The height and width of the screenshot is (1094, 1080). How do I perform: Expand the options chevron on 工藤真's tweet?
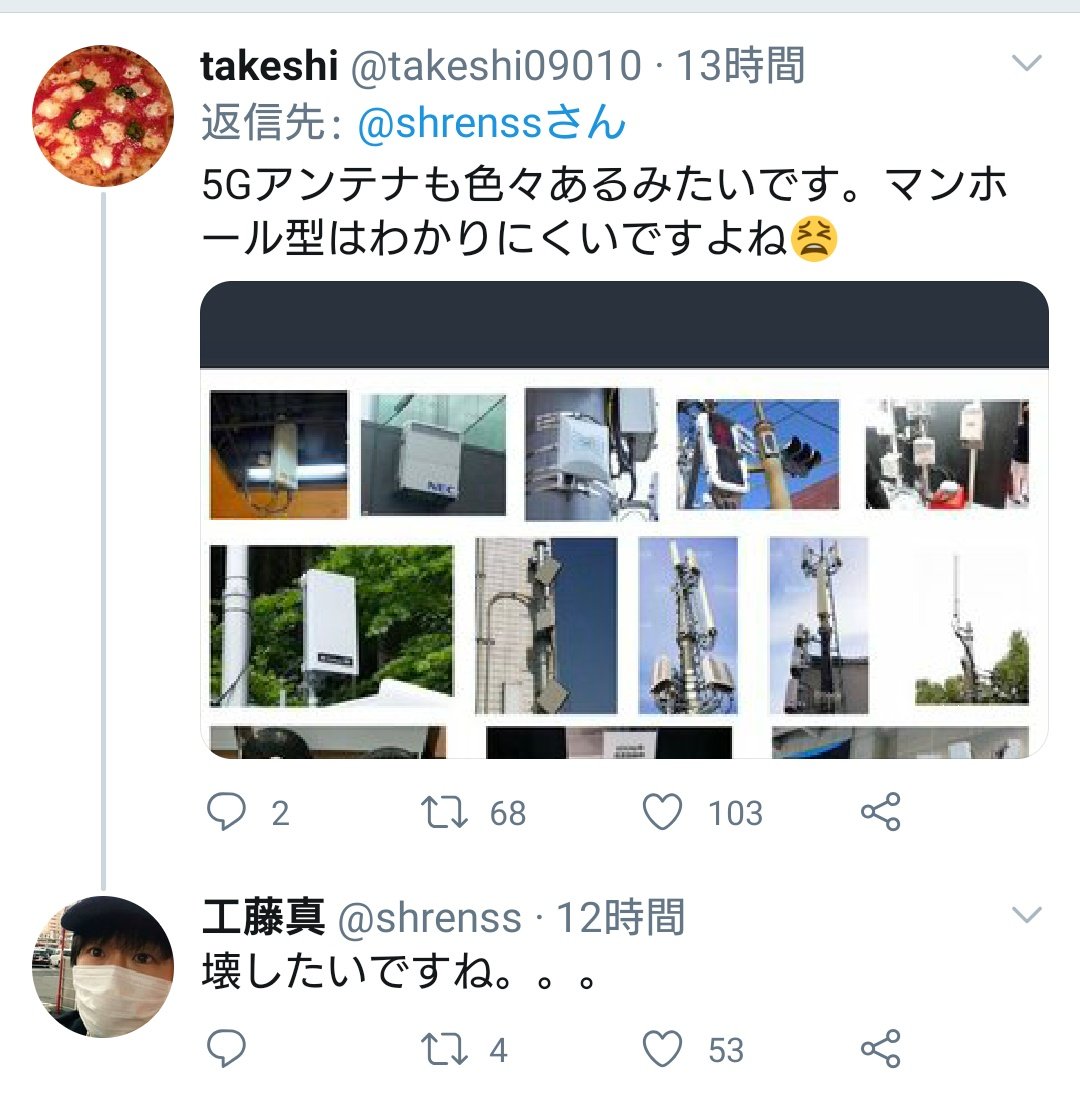1027,915
